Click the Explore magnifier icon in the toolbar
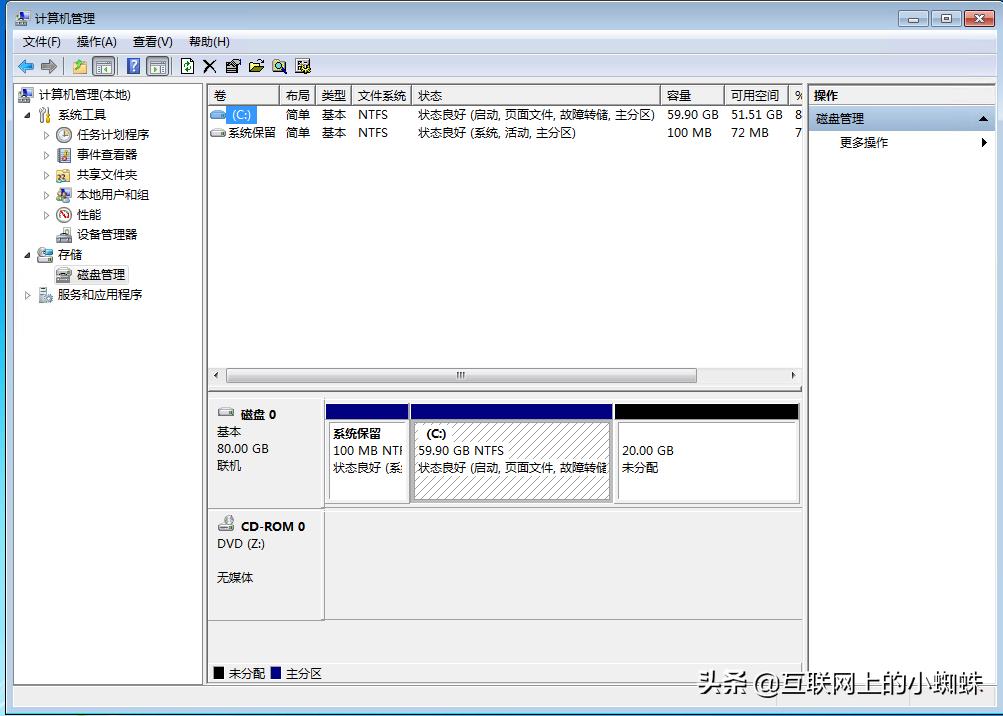Viewport: 1003px width, 716px height. [279, 66]
